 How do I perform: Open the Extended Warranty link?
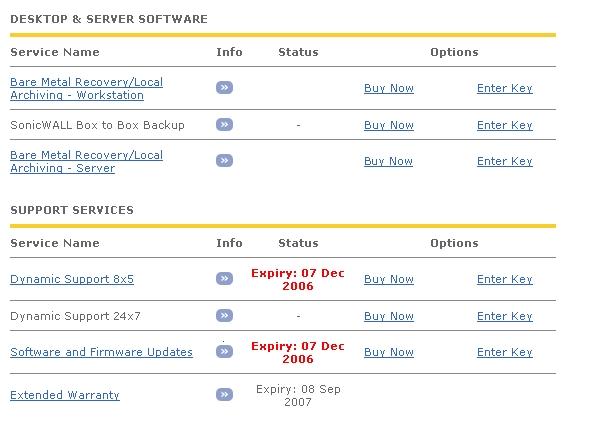[x=65, y=395]
